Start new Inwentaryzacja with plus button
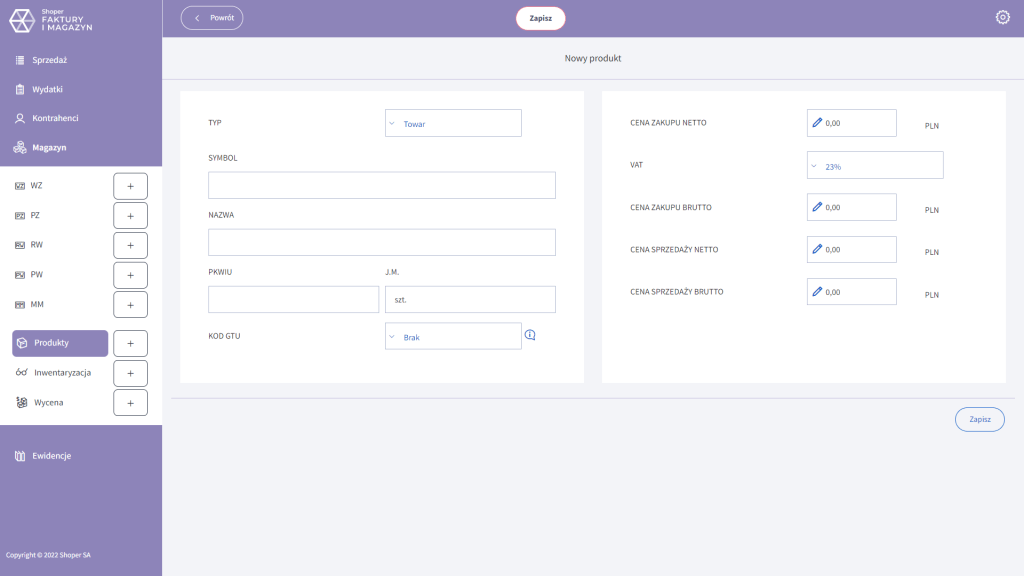 coord(130,373)
